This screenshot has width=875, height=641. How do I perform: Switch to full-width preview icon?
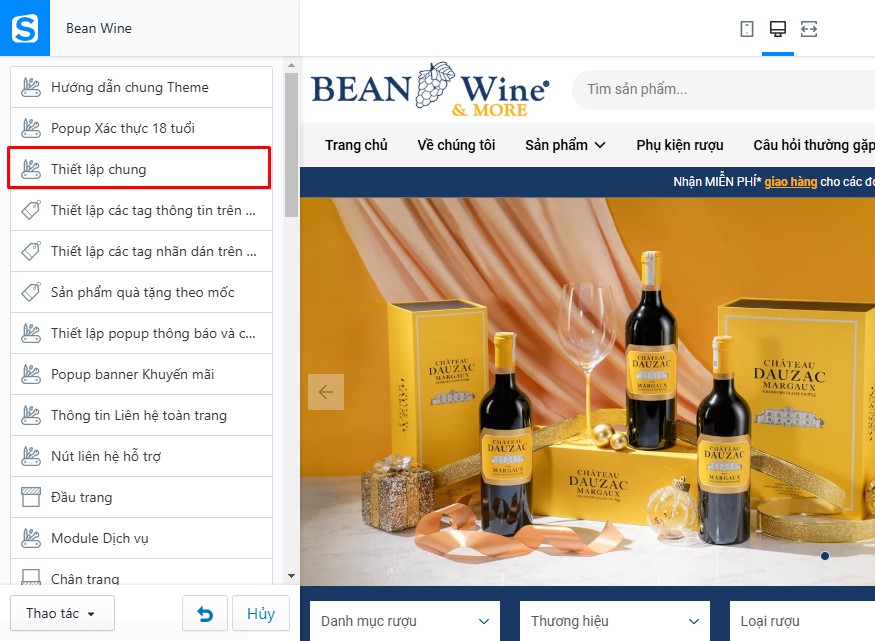click(x=809, y=29)
